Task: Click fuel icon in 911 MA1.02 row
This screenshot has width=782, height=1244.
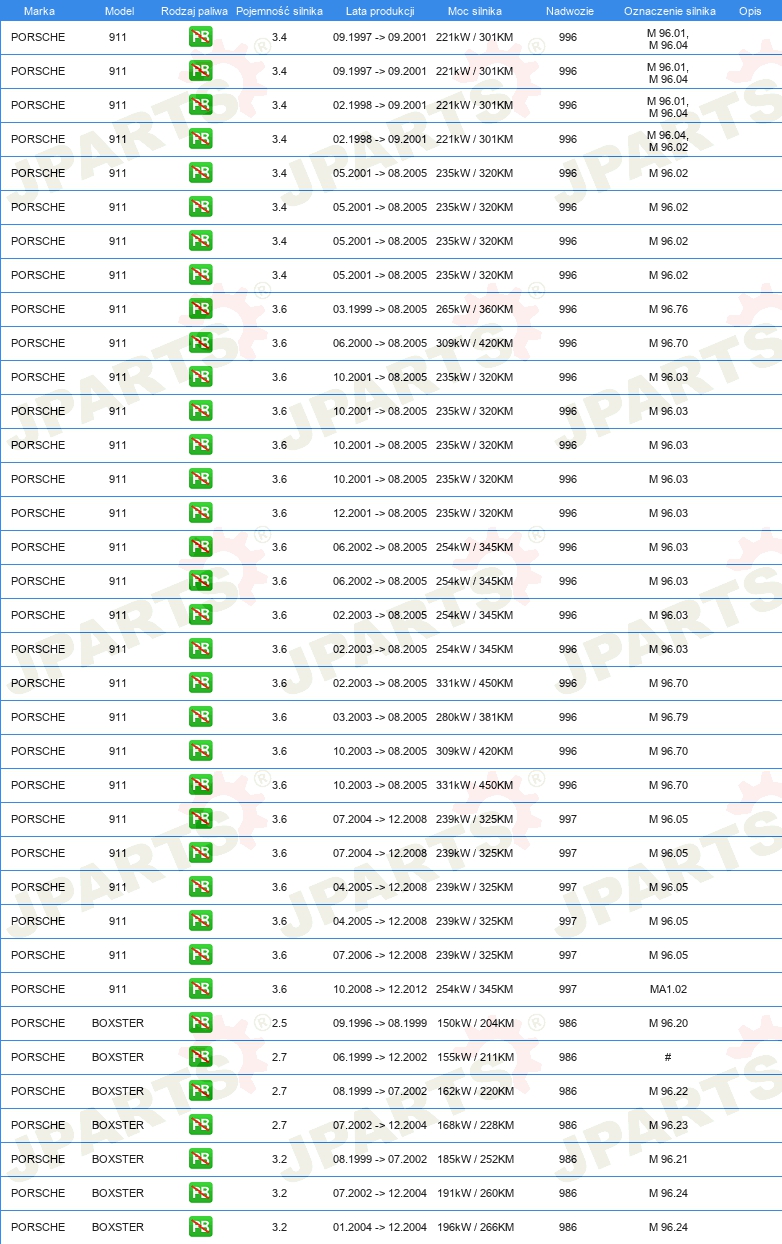Action: [x=200, y=989]
